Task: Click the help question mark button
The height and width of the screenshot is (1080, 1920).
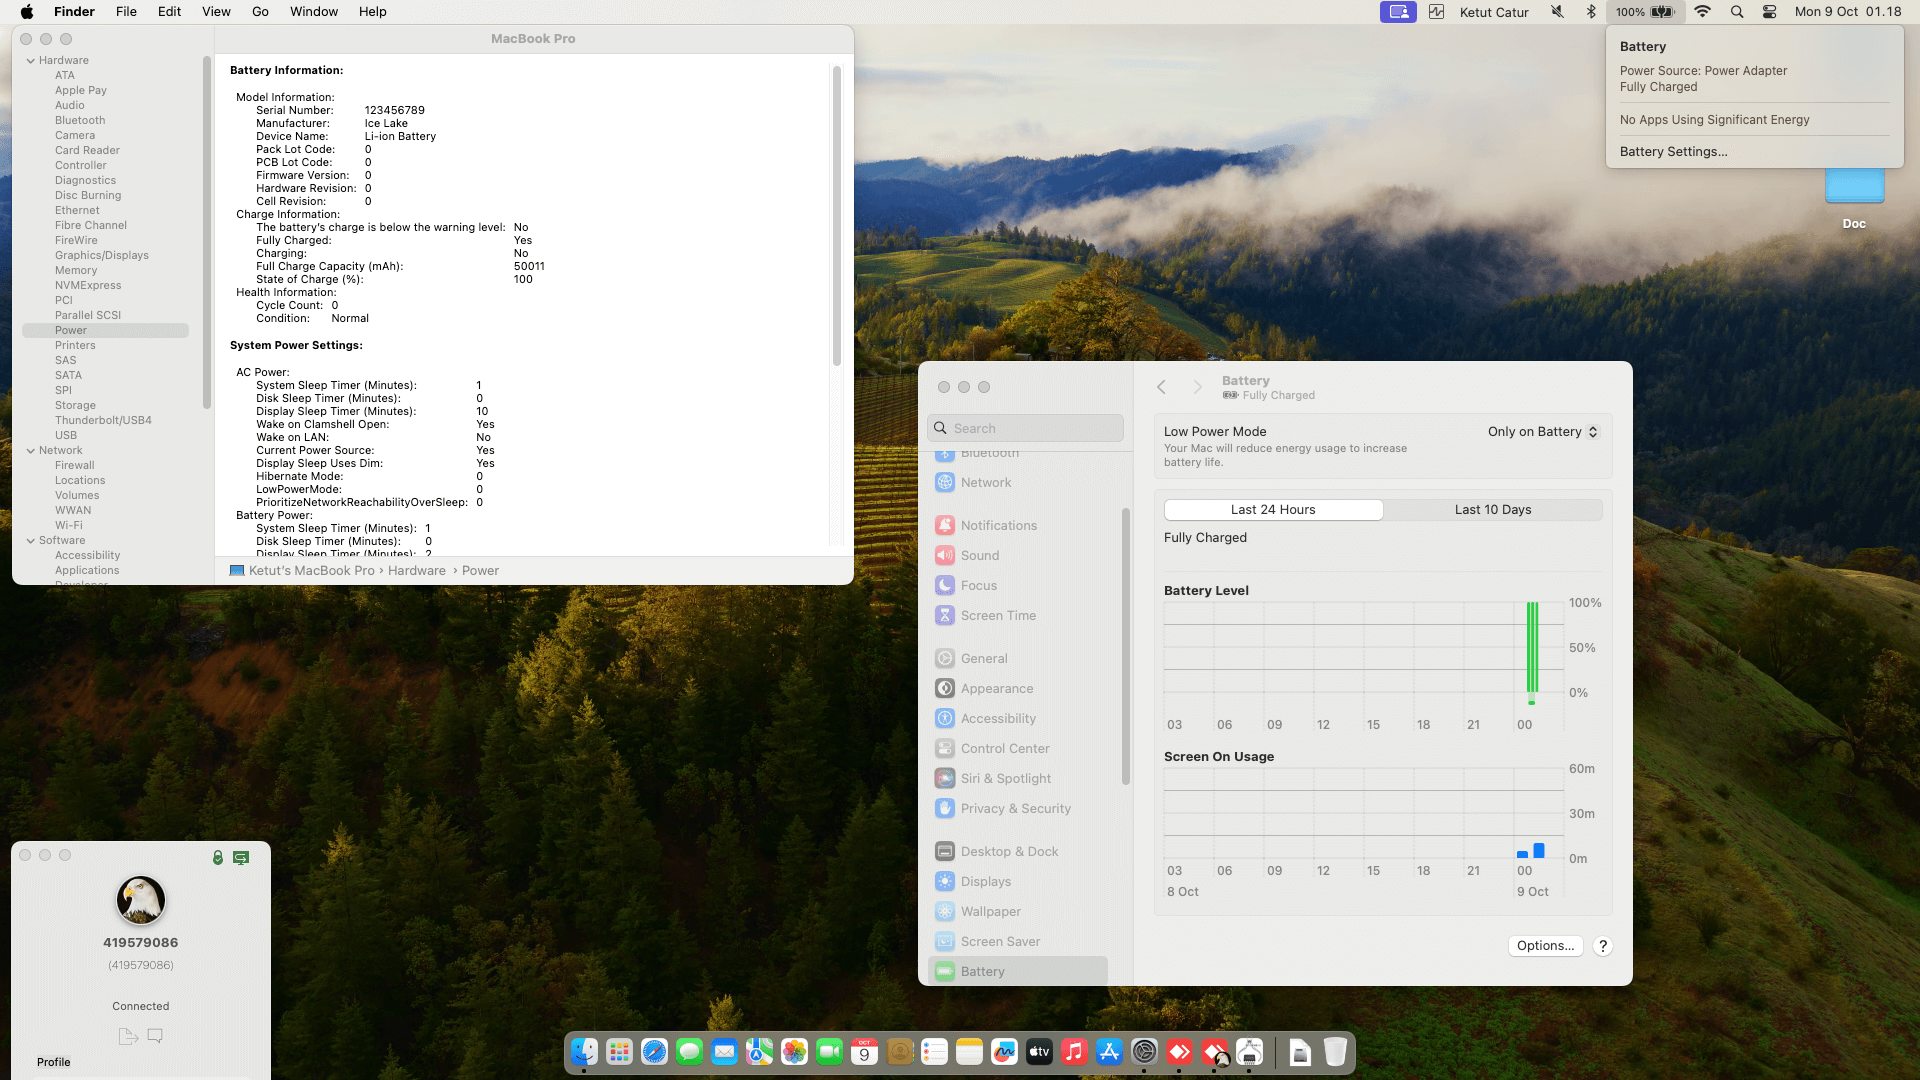Action: [x=1603, y=946]
